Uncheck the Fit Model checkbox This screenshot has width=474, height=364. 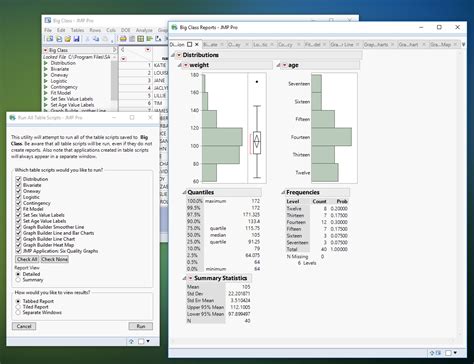pyautogui.click(x=18, y=209)
